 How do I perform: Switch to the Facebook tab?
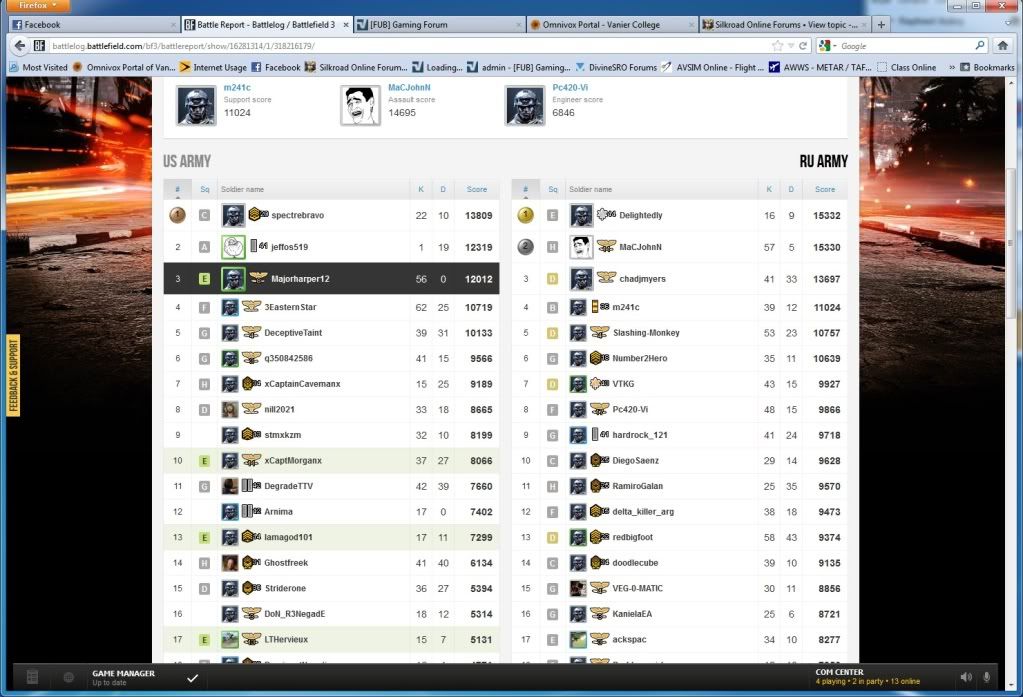pos(94,25)
